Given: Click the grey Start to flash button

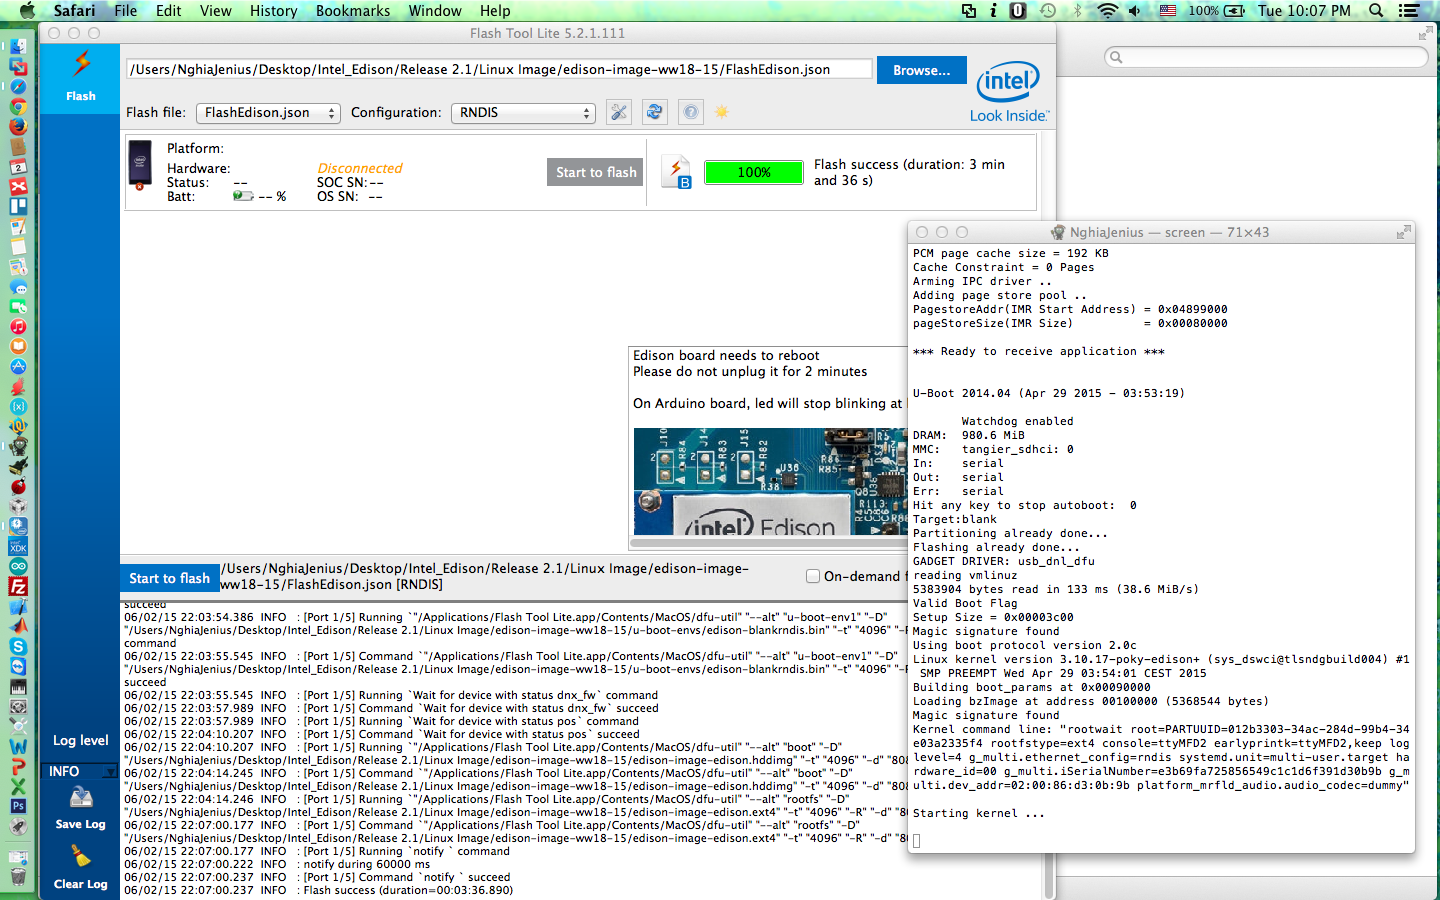Looking at the screenshot, I should [x=596, y=172].
